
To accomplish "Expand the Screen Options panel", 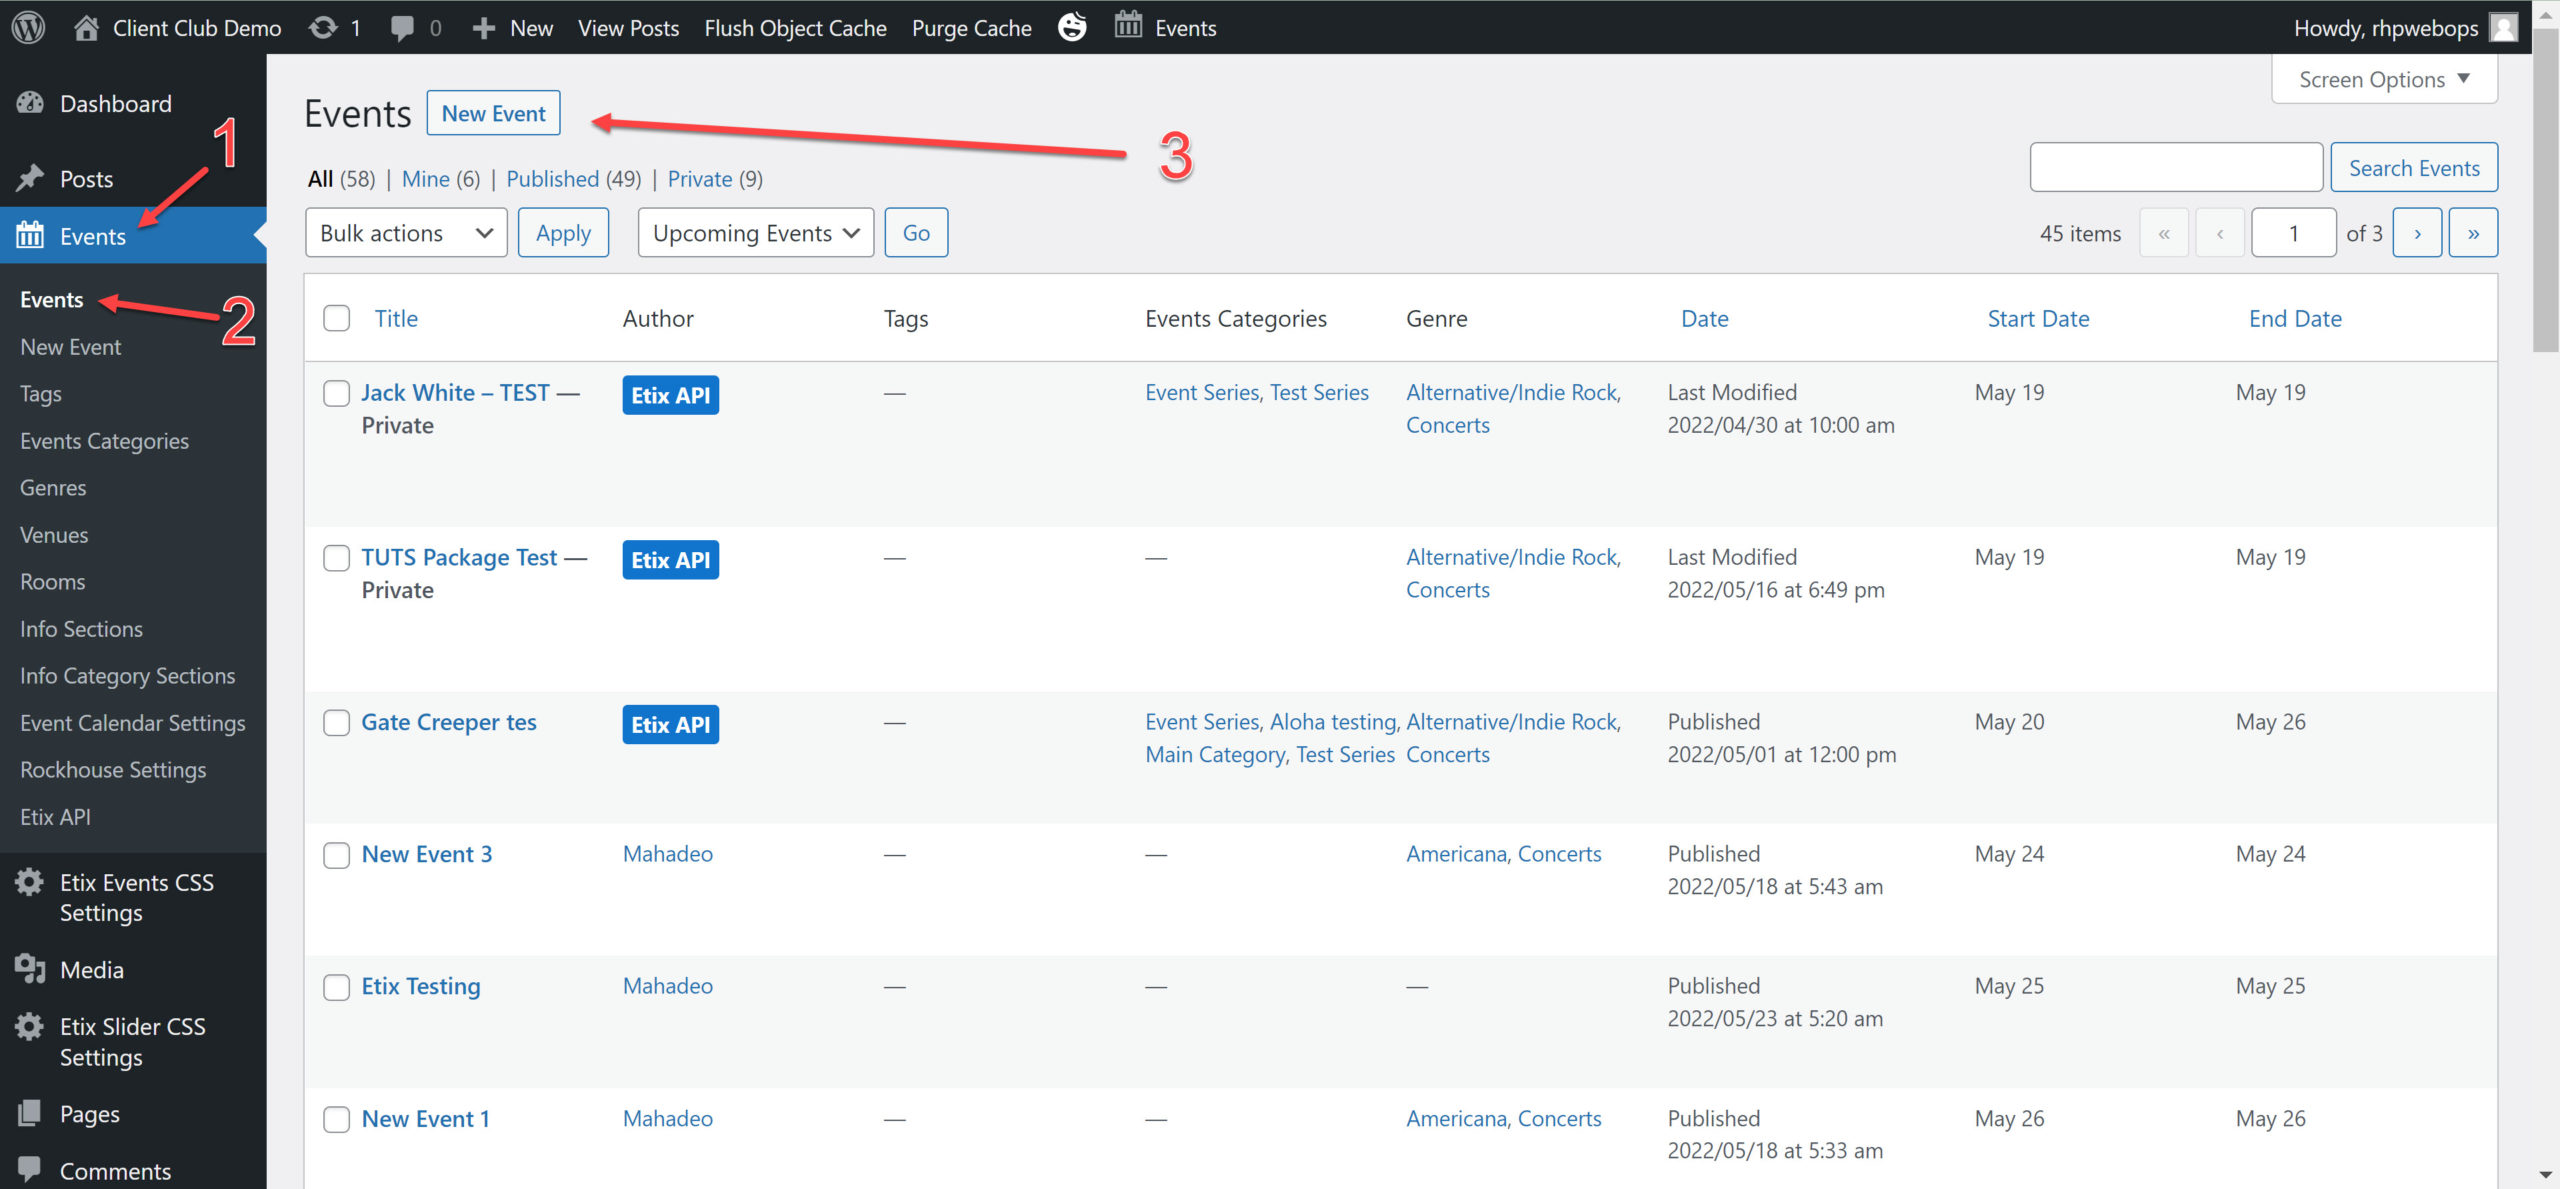I will pos(2383,79).
